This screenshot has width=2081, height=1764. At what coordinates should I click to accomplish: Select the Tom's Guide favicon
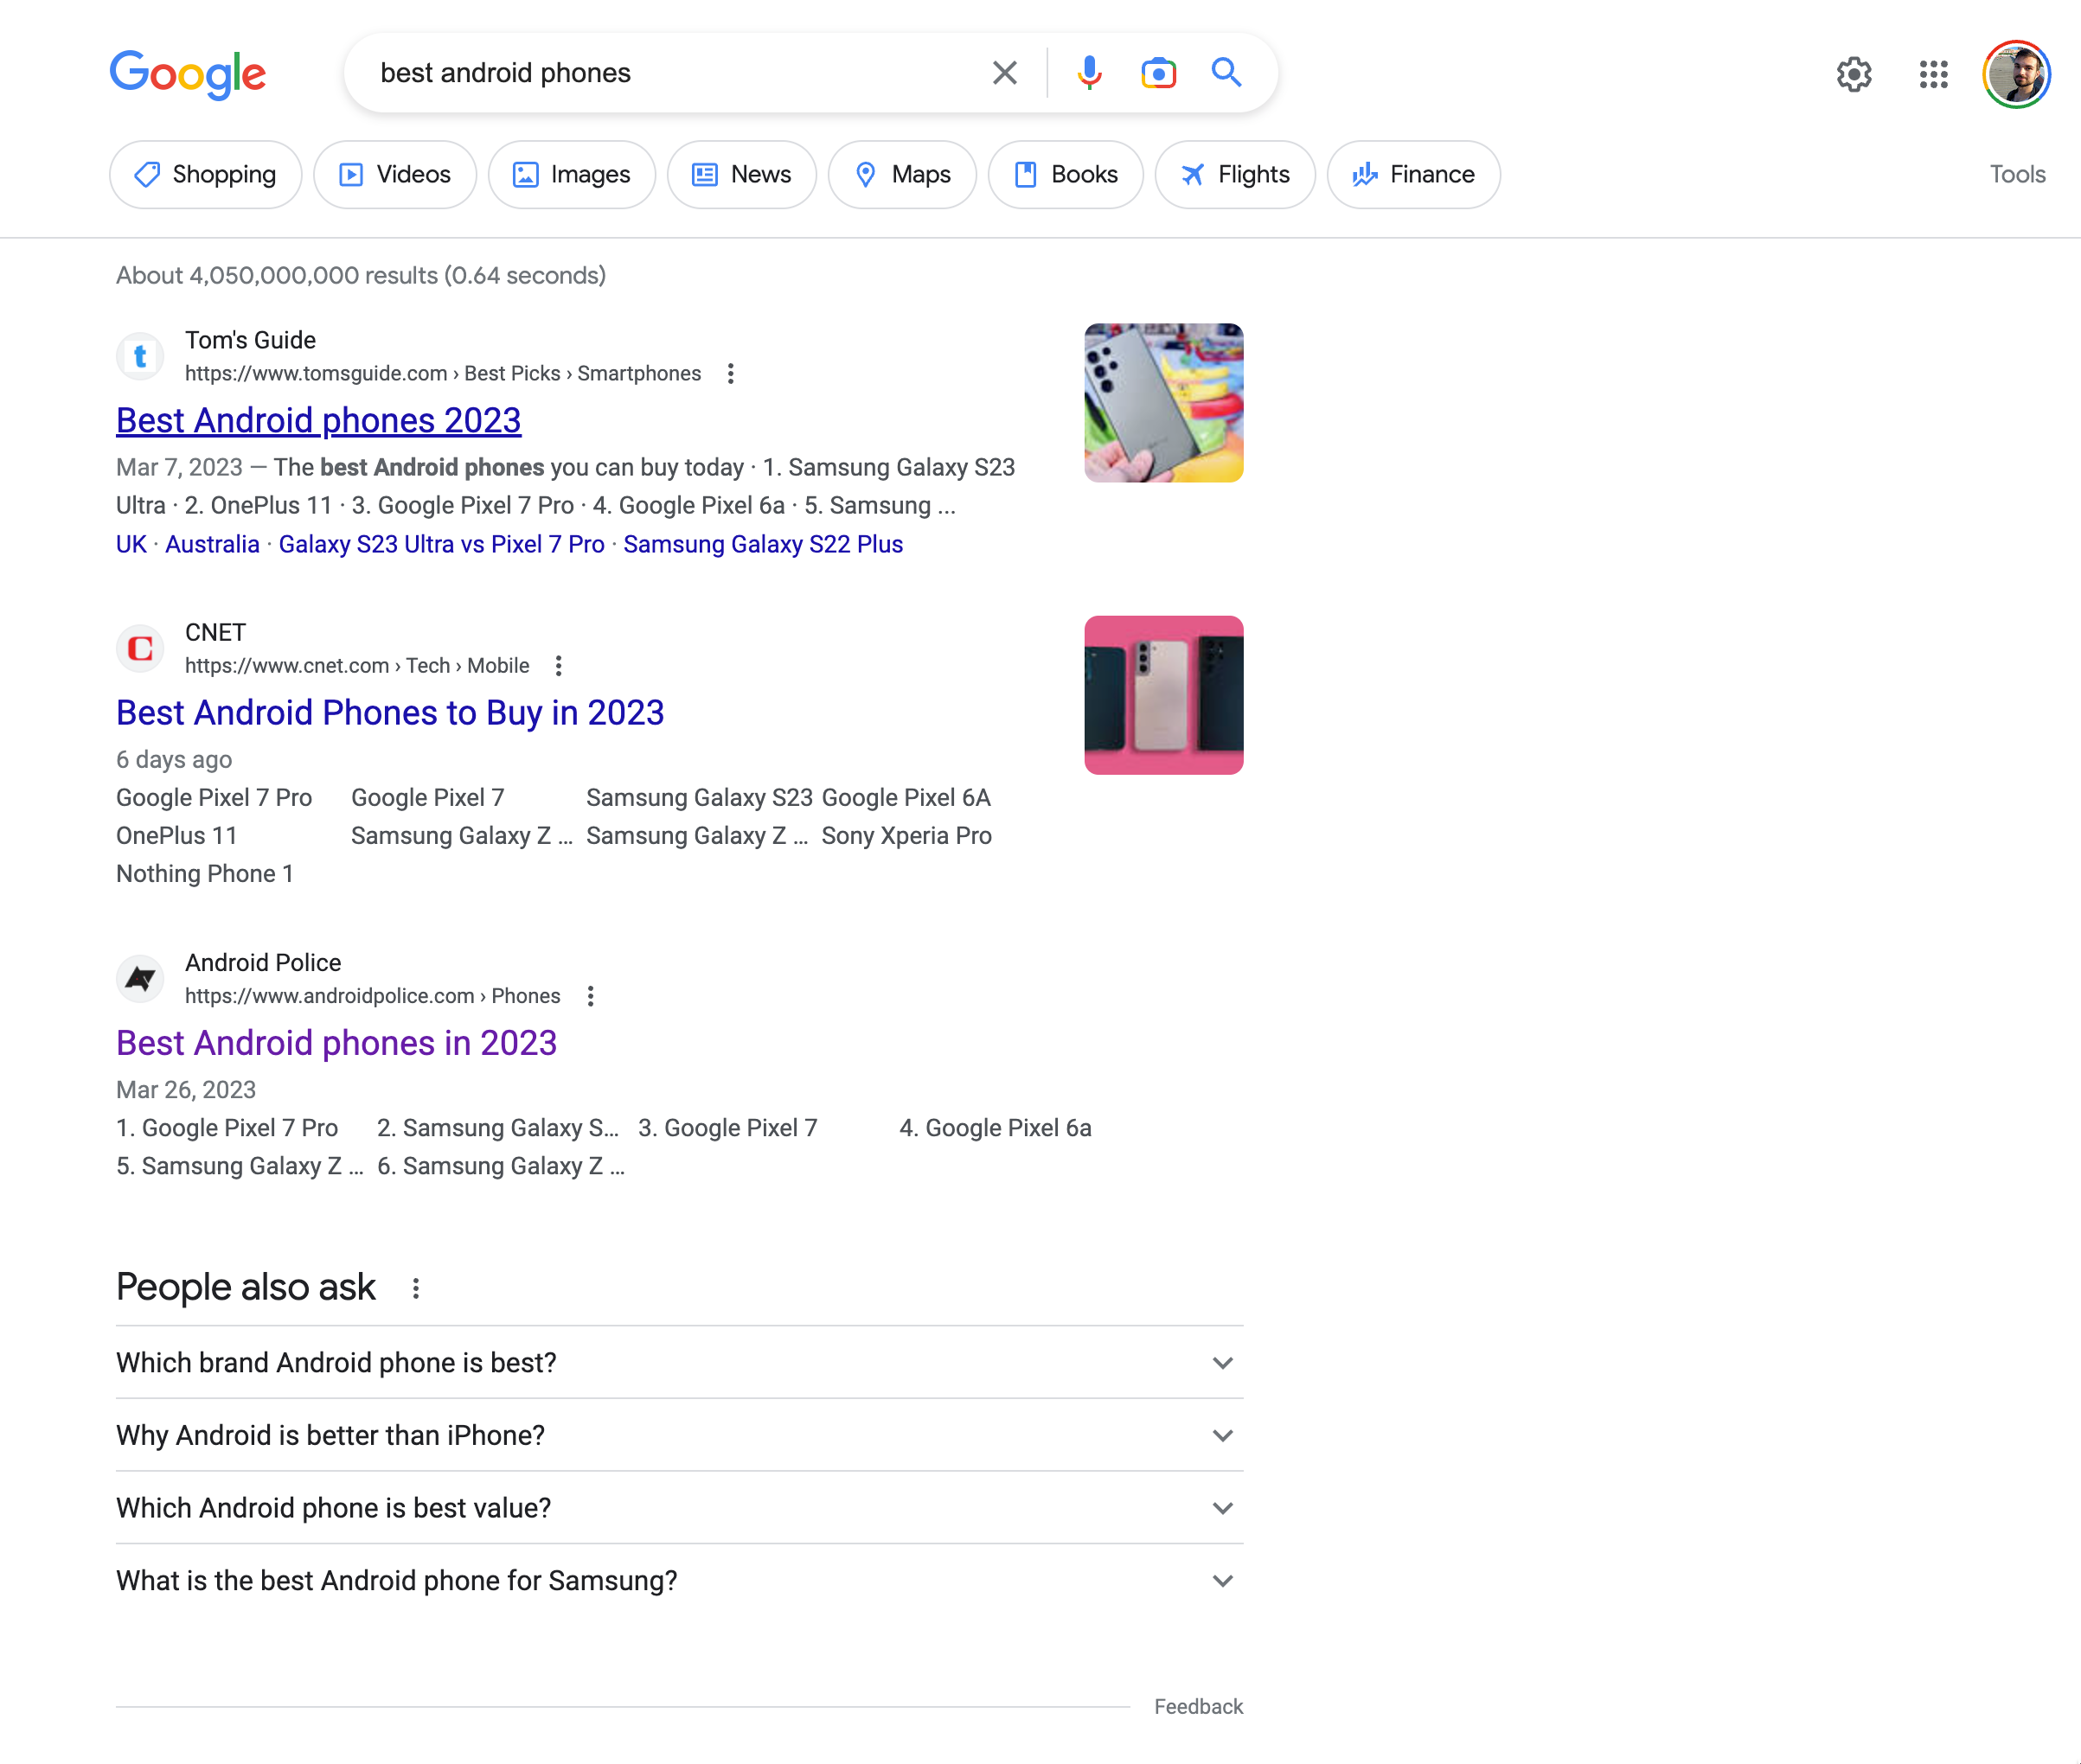(x=140, y=356)
